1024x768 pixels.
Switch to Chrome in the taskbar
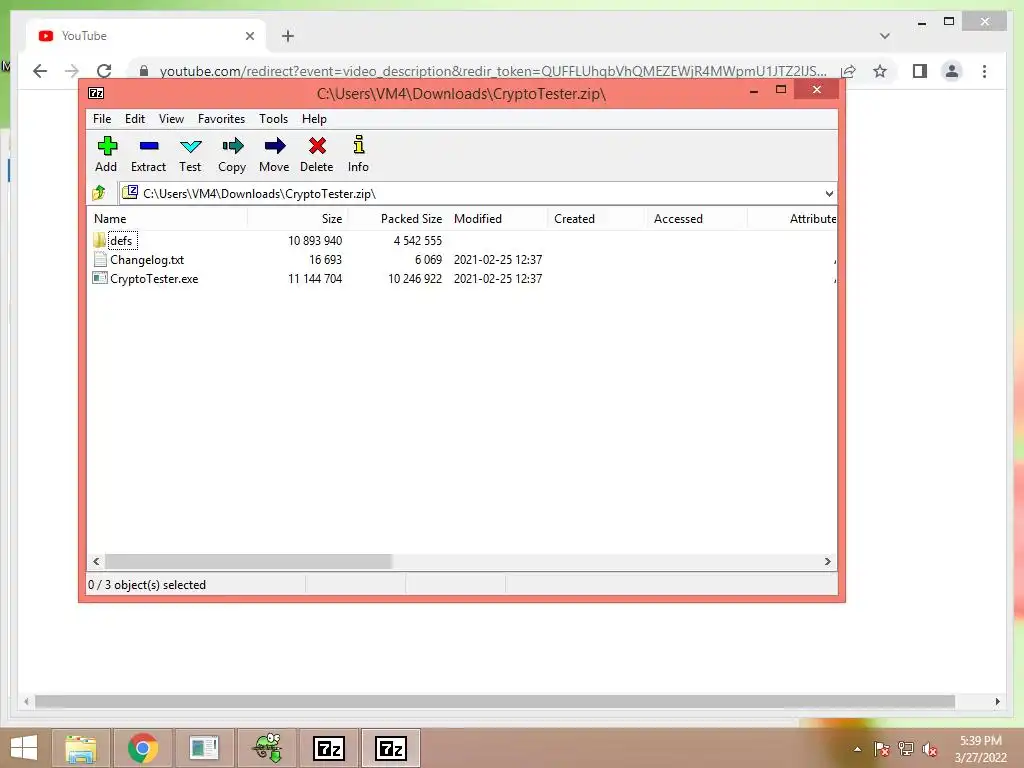tap(142, 748)
